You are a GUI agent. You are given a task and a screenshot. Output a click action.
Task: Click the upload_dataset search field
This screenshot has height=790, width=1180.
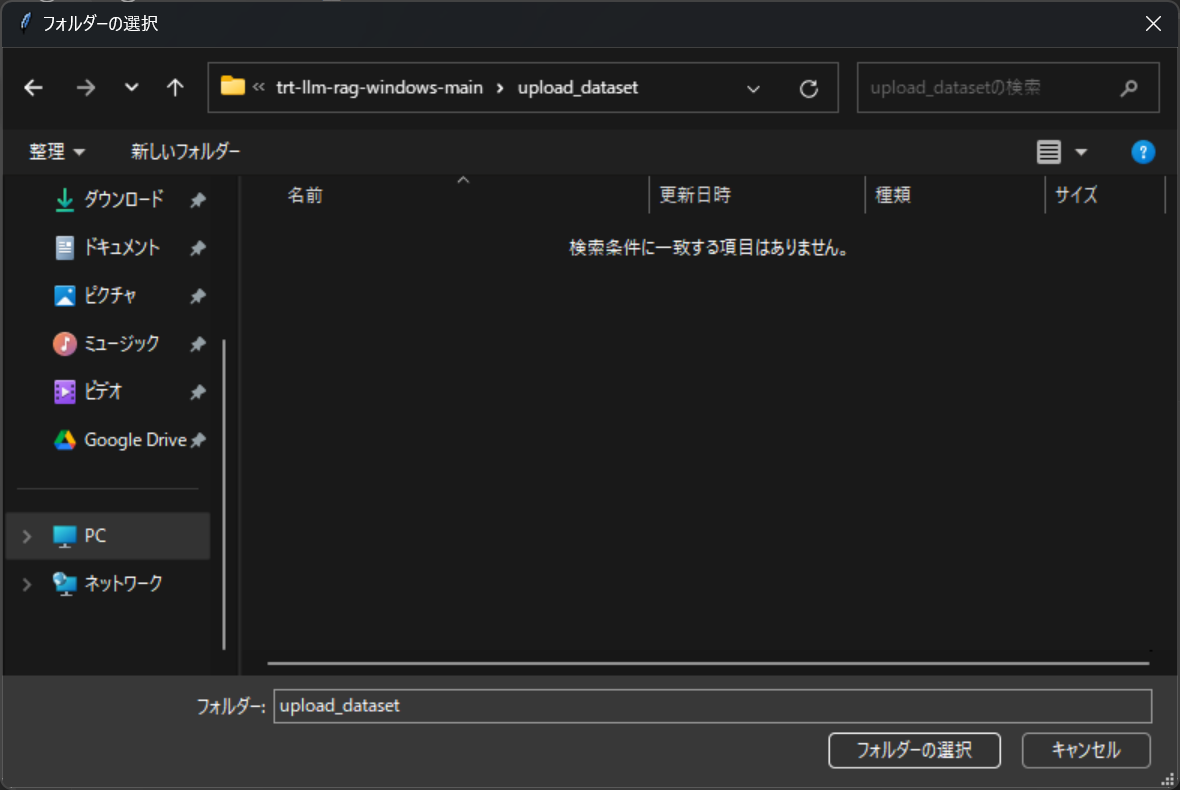[1008, 87]
